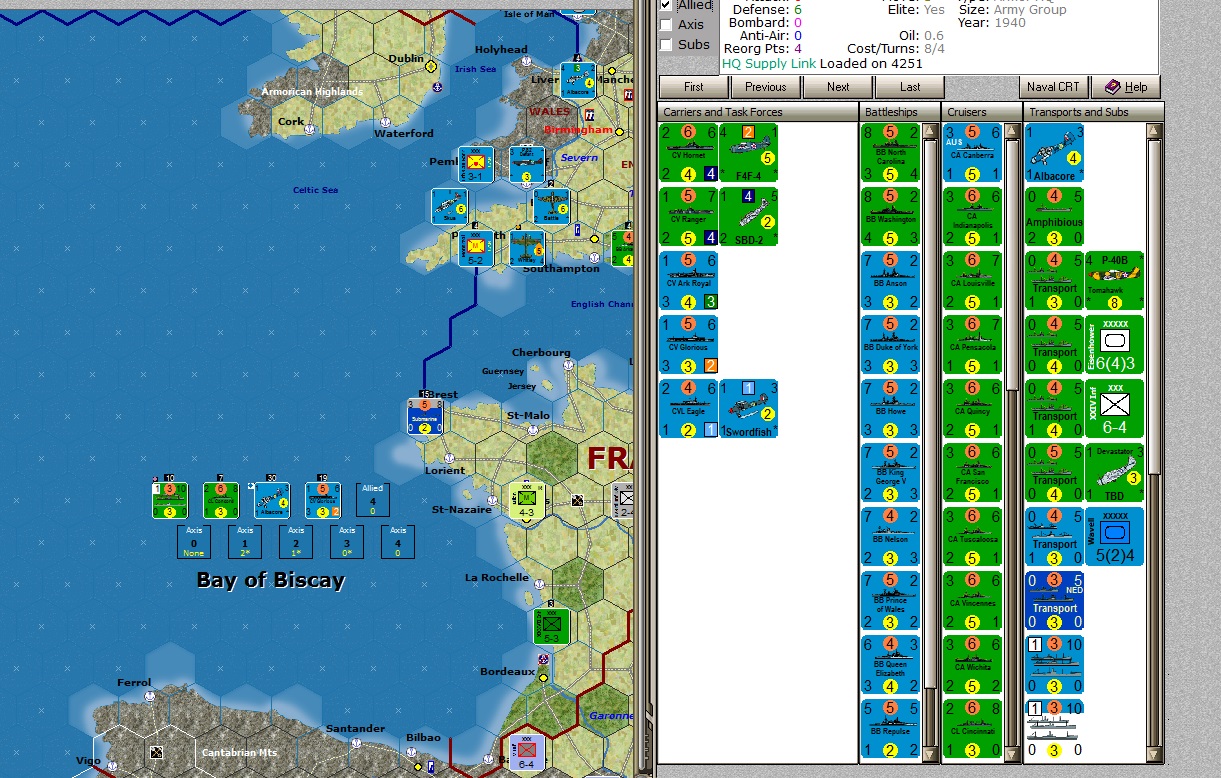
Task: Select cruiser CA Pensacola
Action: (x=972, y=345)
